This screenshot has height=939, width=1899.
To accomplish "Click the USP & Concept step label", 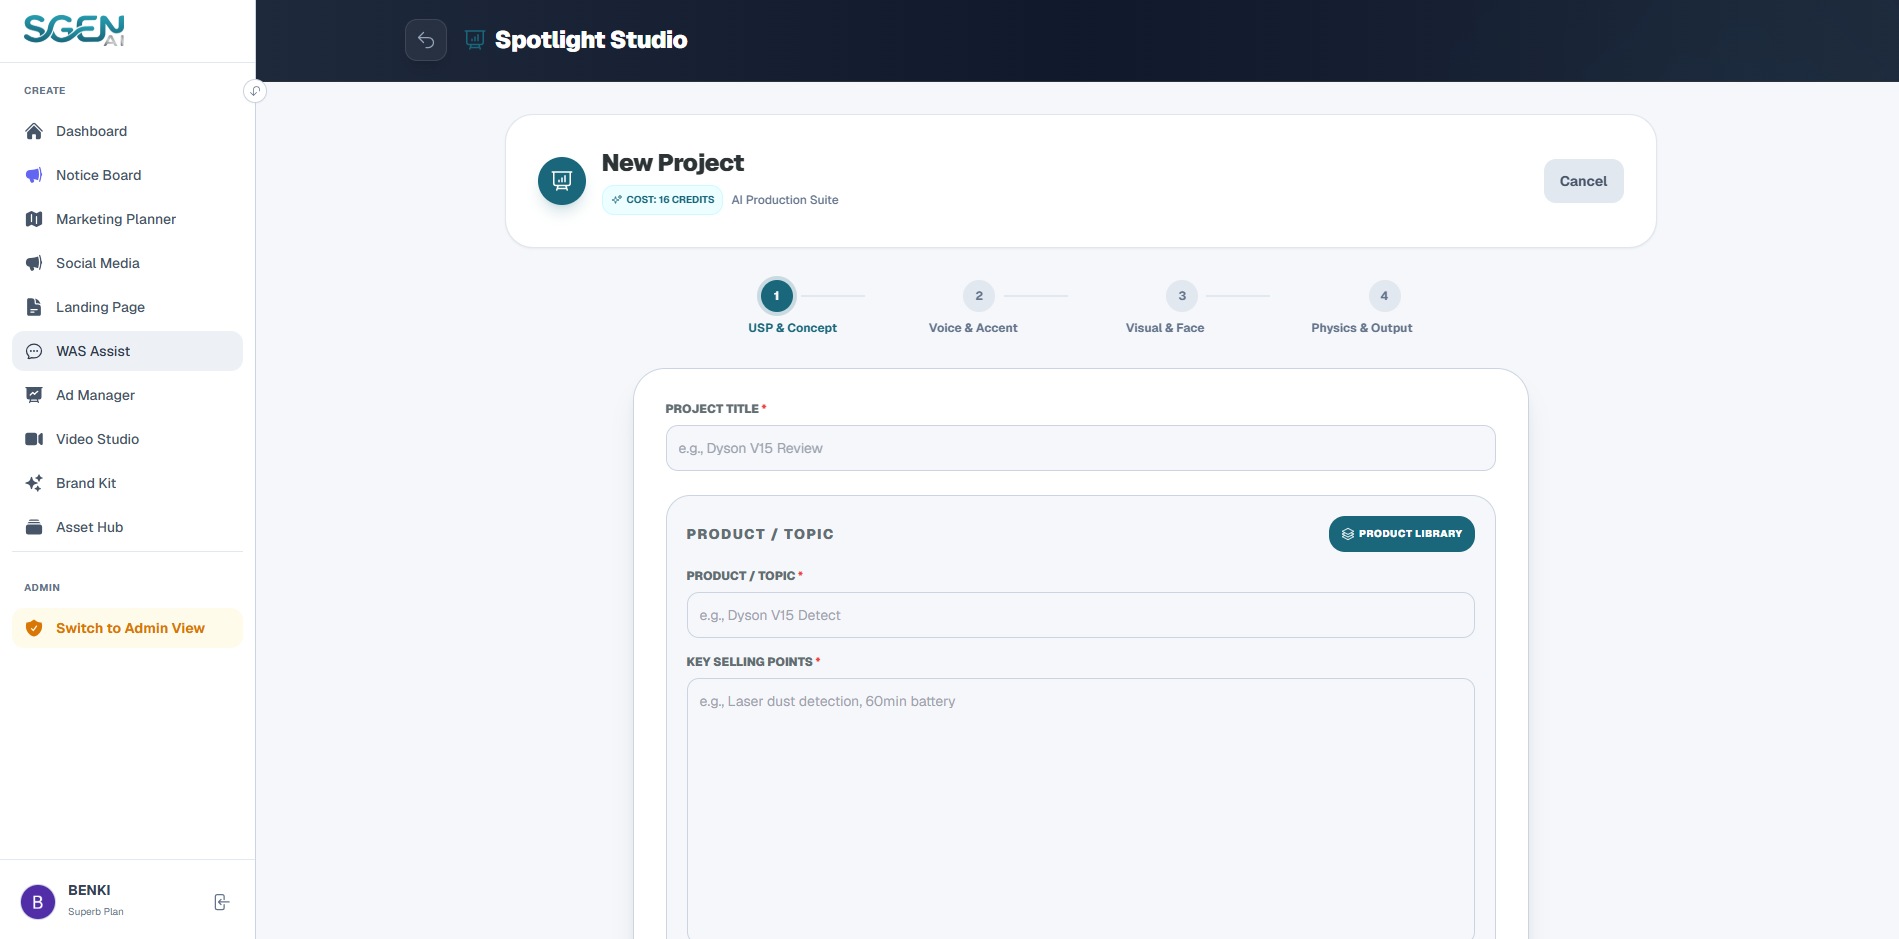I will pos(792,328).
